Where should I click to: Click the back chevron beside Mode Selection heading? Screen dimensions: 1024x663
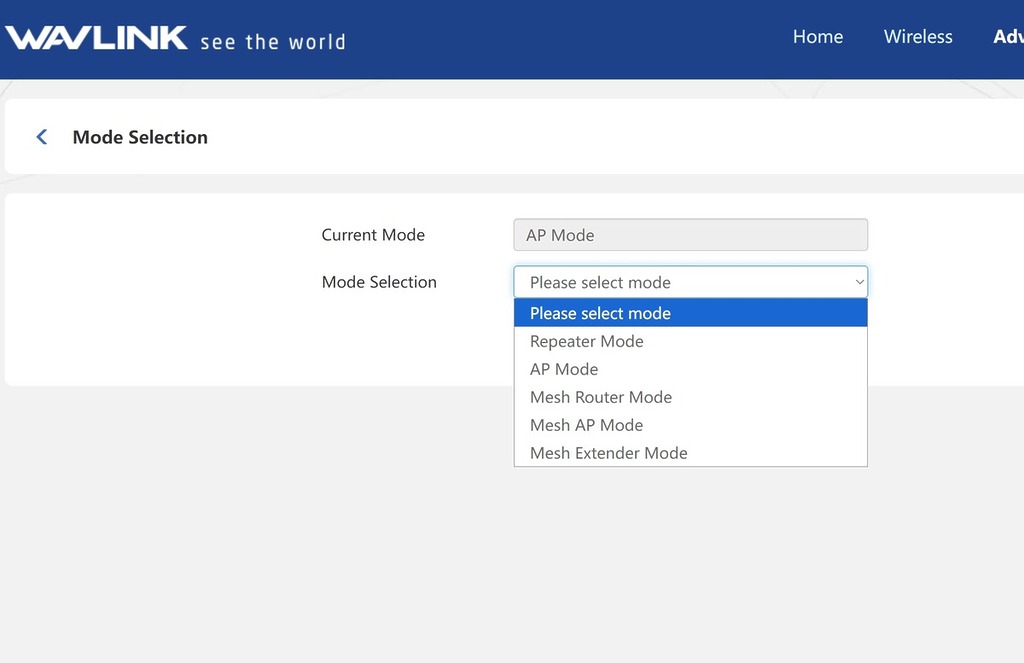tap(42, 137)
